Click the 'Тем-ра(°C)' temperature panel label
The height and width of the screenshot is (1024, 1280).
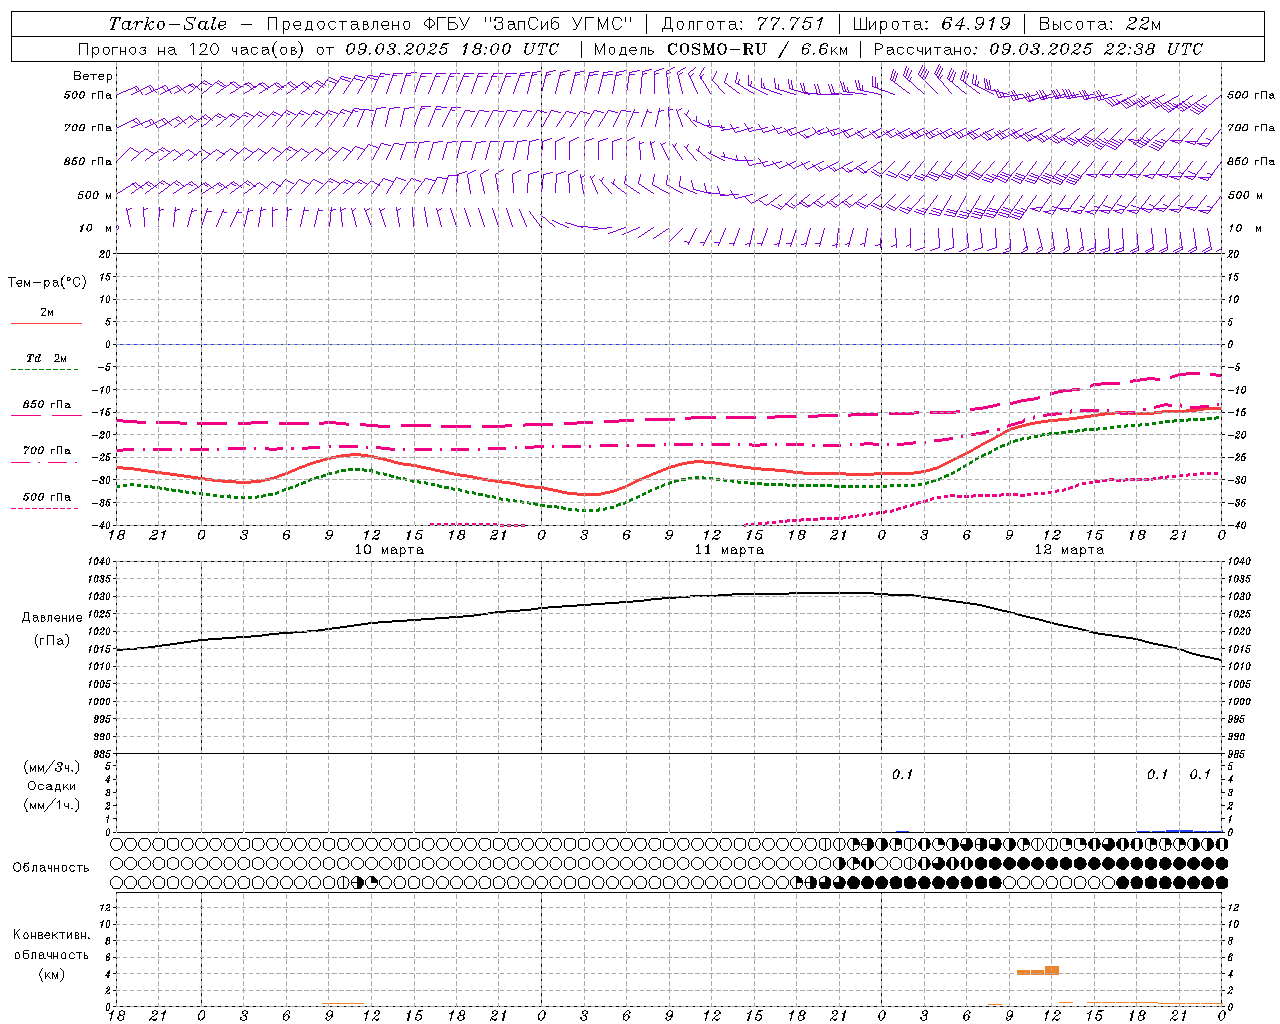pos(47,283)
